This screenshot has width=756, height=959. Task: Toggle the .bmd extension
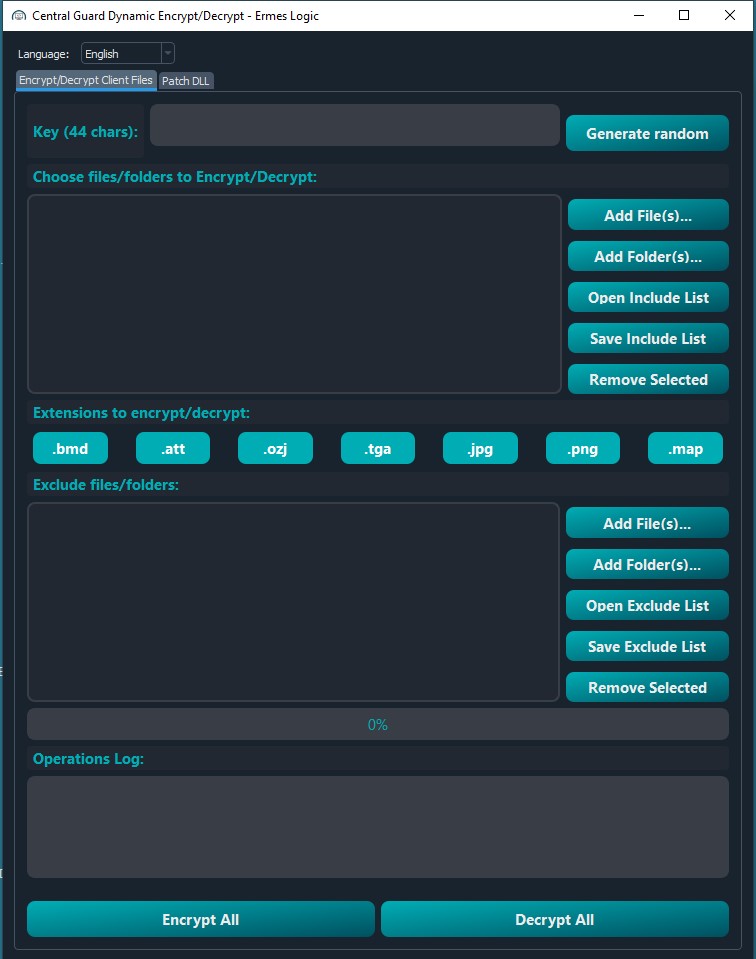coord(70,449)
